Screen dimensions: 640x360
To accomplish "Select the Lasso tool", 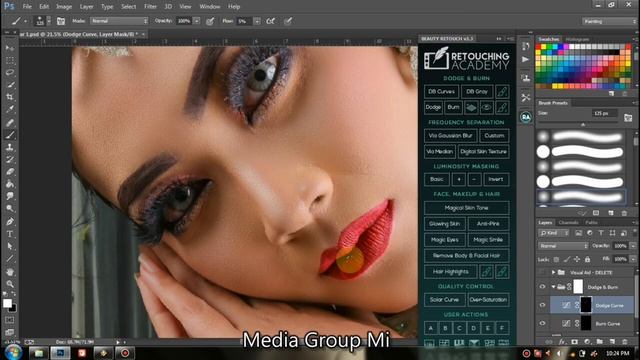I will coord(10,73).
